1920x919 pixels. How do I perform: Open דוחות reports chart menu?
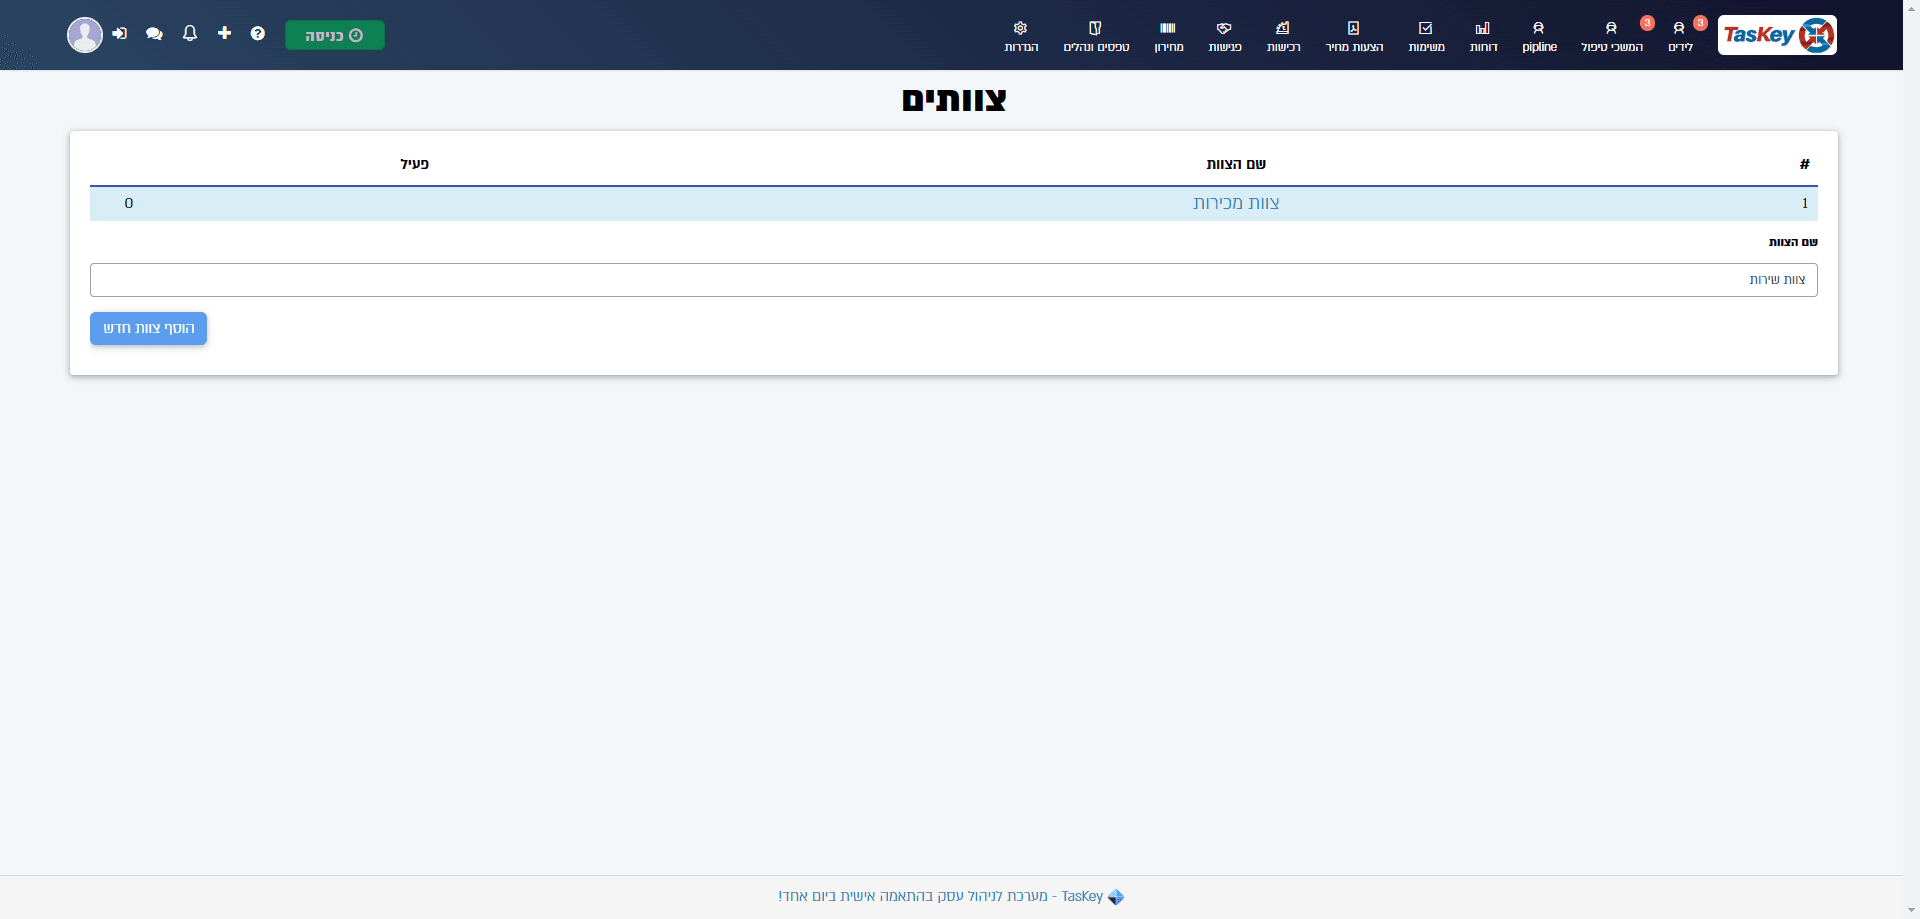tap(1483, 37)
